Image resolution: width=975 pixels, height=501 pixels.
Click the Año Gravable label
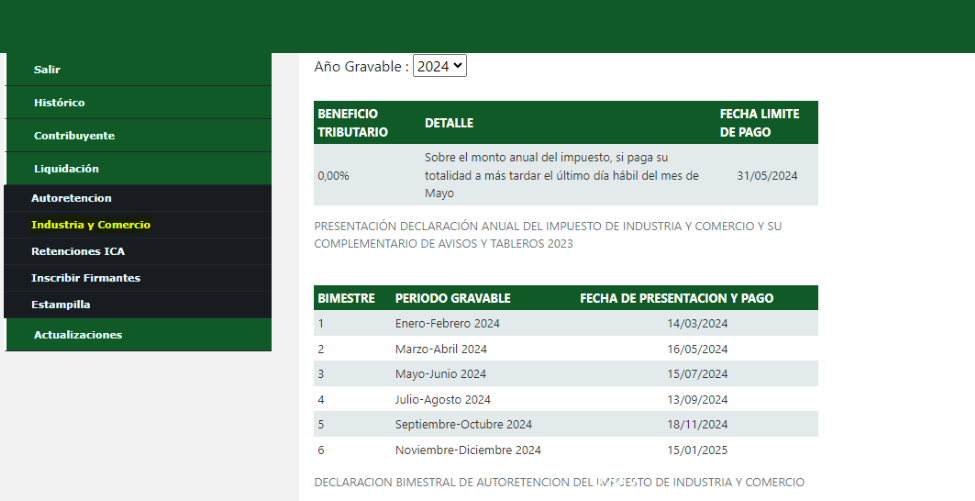[361, 67]
